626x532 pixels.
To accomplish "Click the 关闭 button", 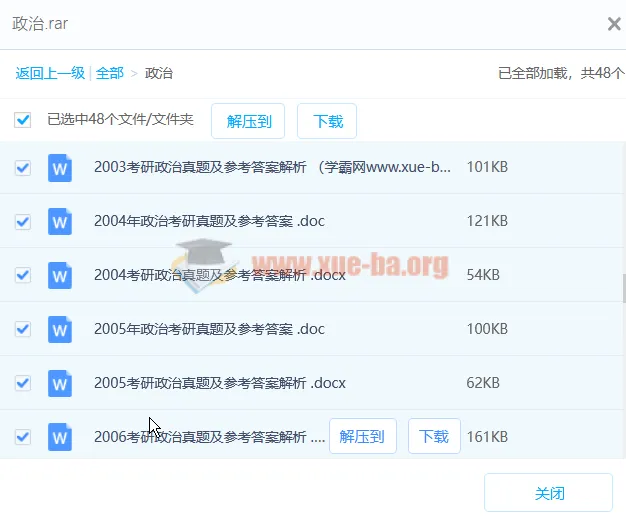I will coord(548,494).
